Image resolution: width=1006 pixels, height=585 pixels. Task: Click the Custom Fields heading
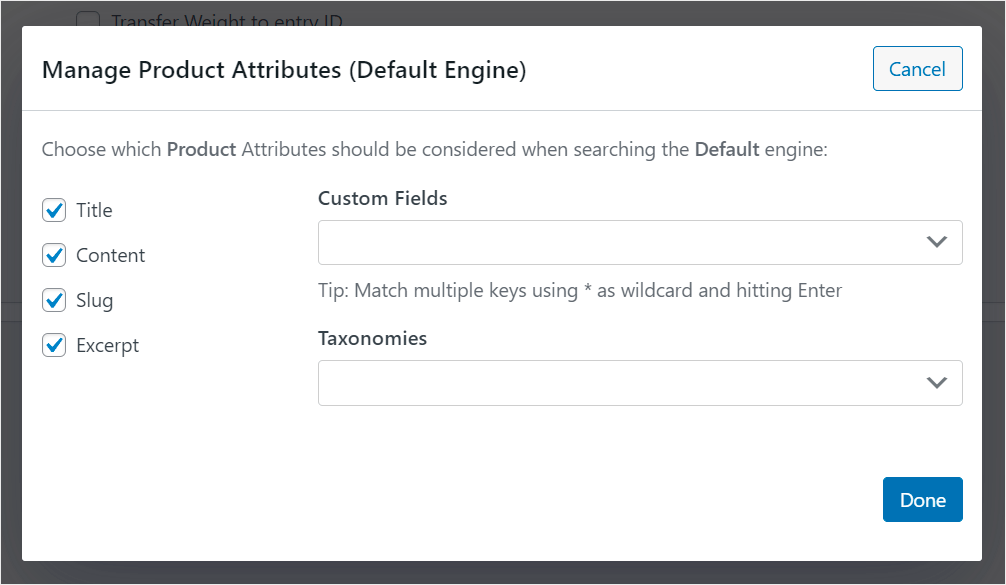[x=382, y=198]
